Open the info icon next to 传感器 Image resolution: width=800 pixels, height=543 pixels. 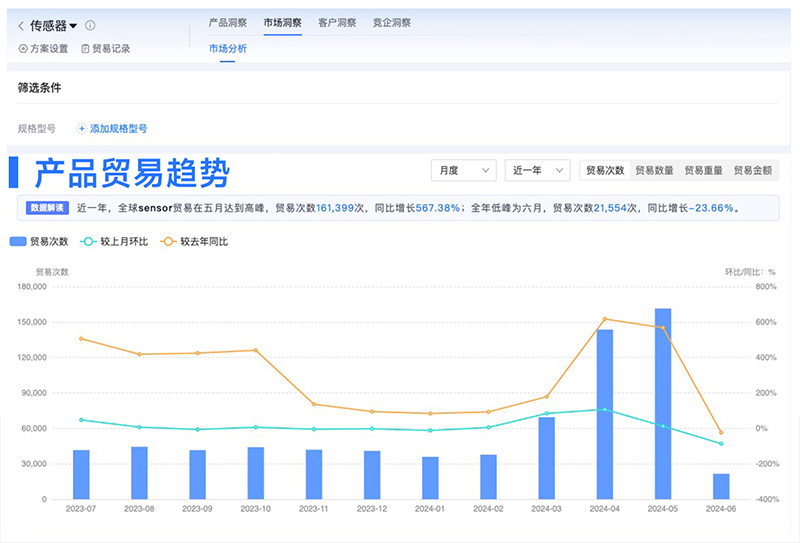pos(90,26)
